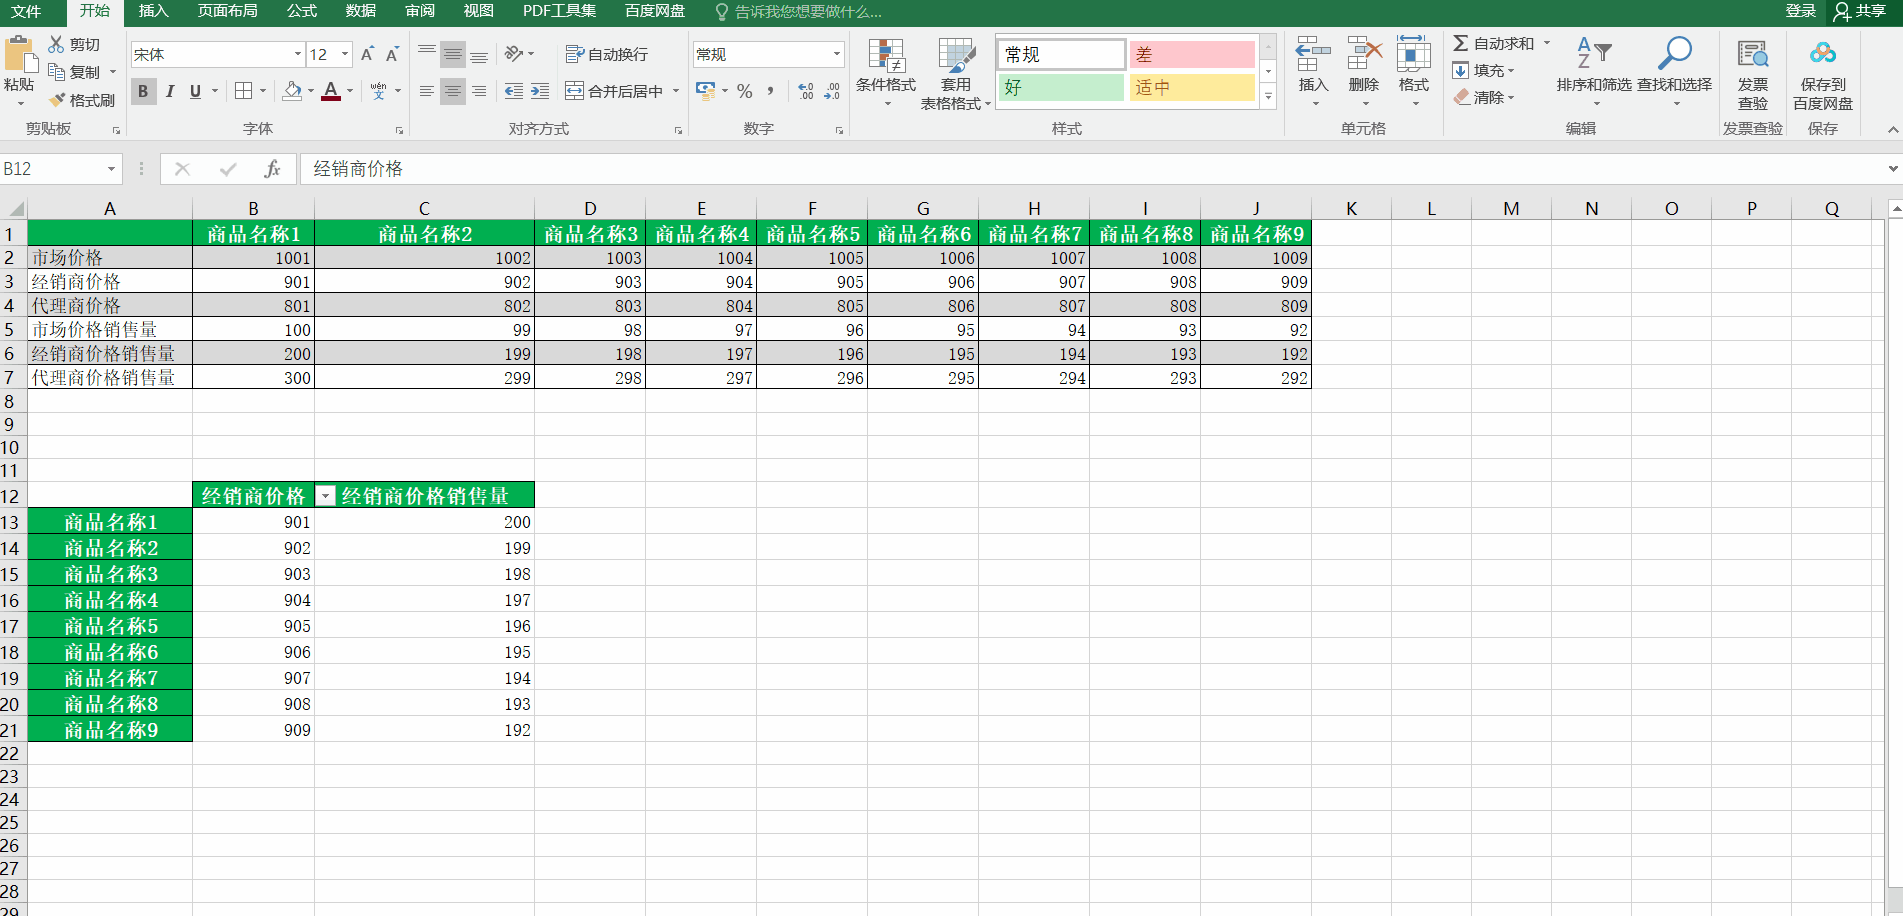Select the 差 (Bad) cell style

click(1192, 54)
